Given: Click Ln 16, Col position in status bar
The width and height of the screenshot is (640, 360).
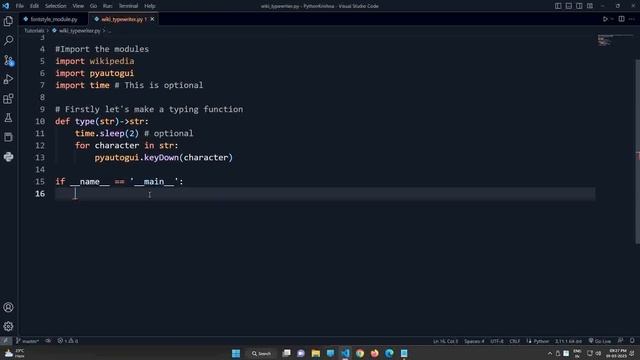Looking at the screenshot, I should tap(445, 341).
